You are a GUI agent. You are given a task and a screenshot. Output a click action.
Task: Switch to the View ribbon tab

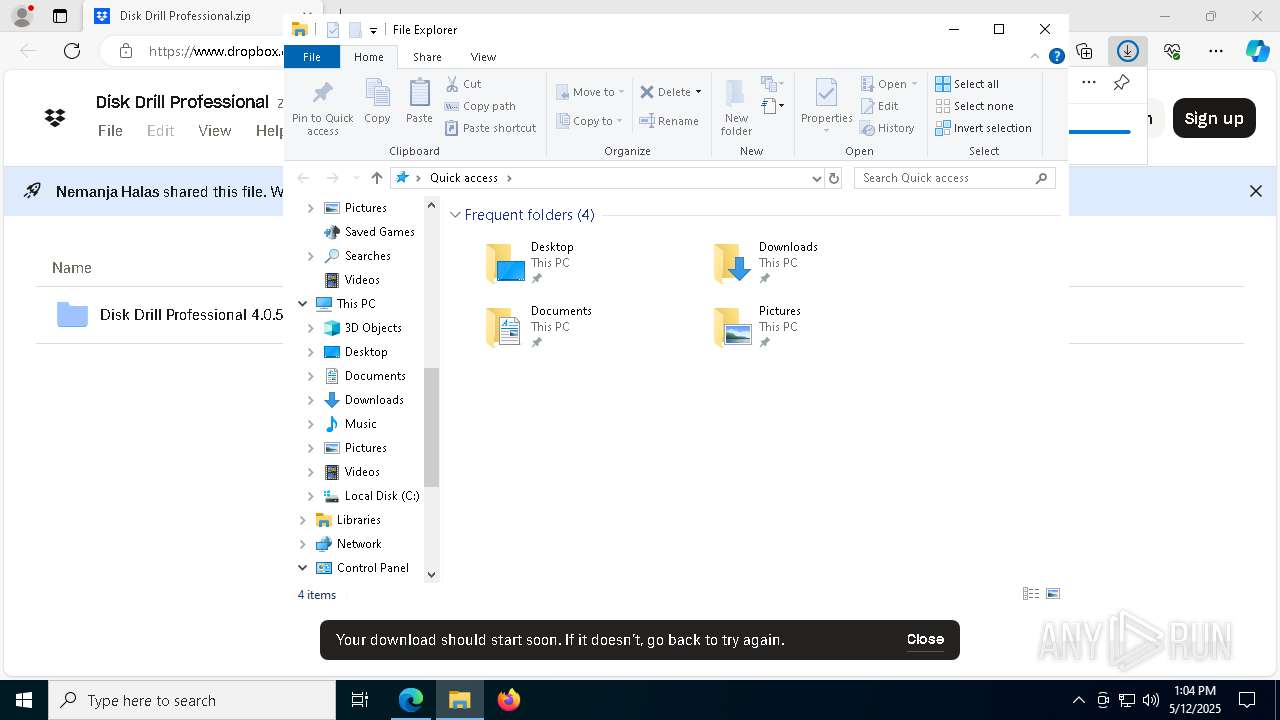click(x=483, y=57)
